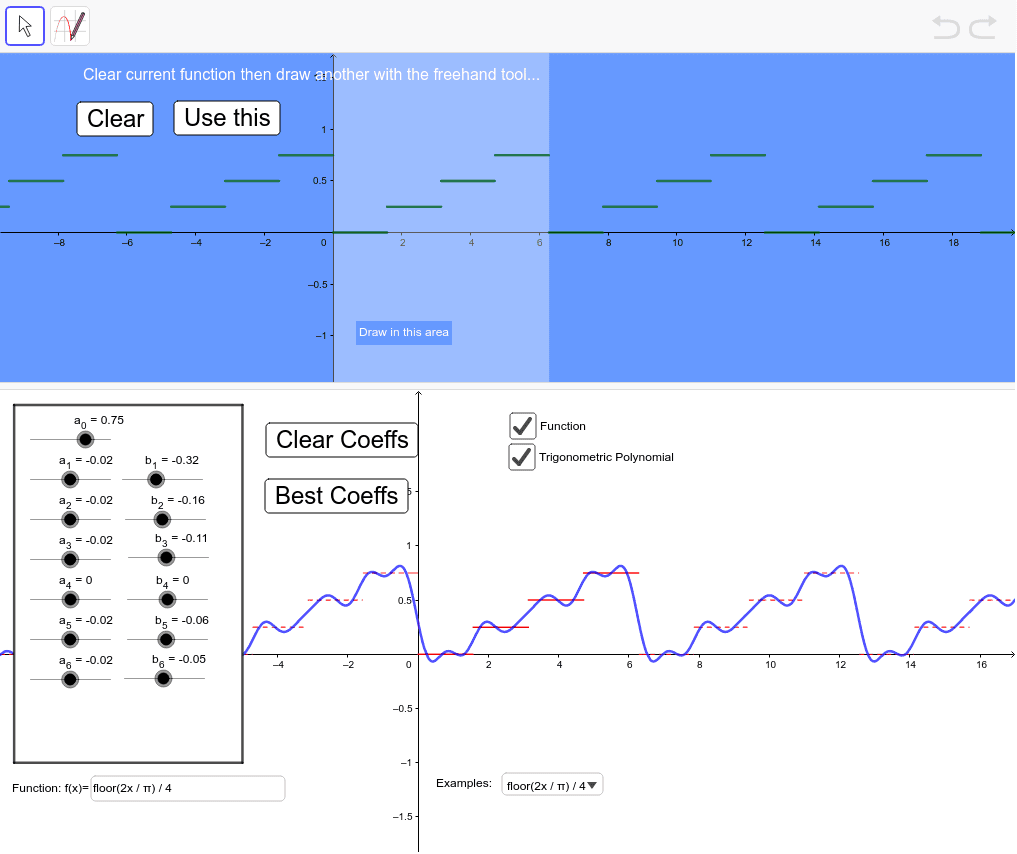Click the b4 slider handle
The height and width of the screenshot is (854, 1017).
(167, 599)
